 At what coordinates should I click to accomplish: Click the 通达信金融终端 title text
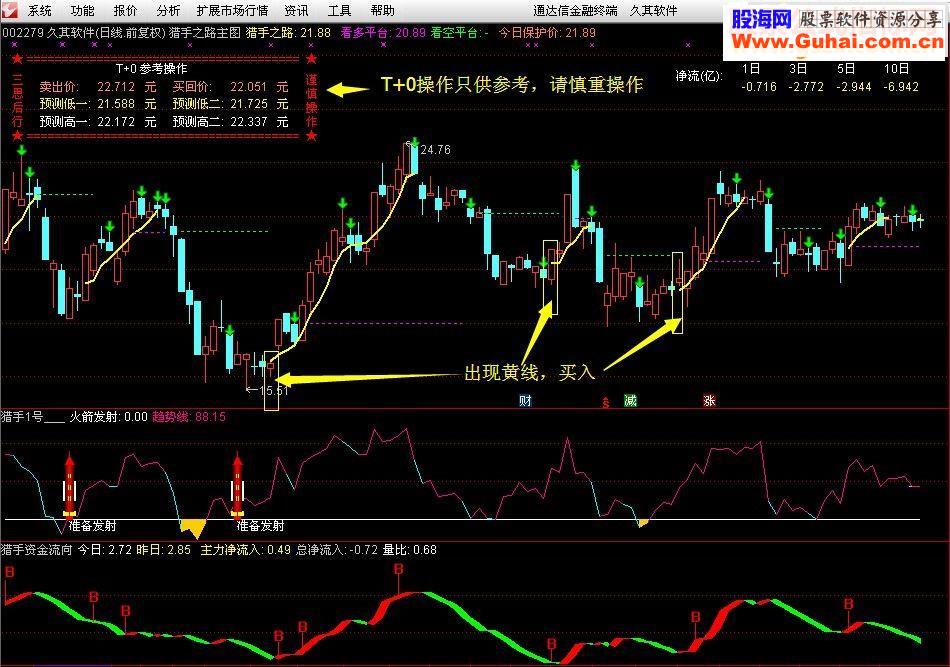(x=576, y=10)
